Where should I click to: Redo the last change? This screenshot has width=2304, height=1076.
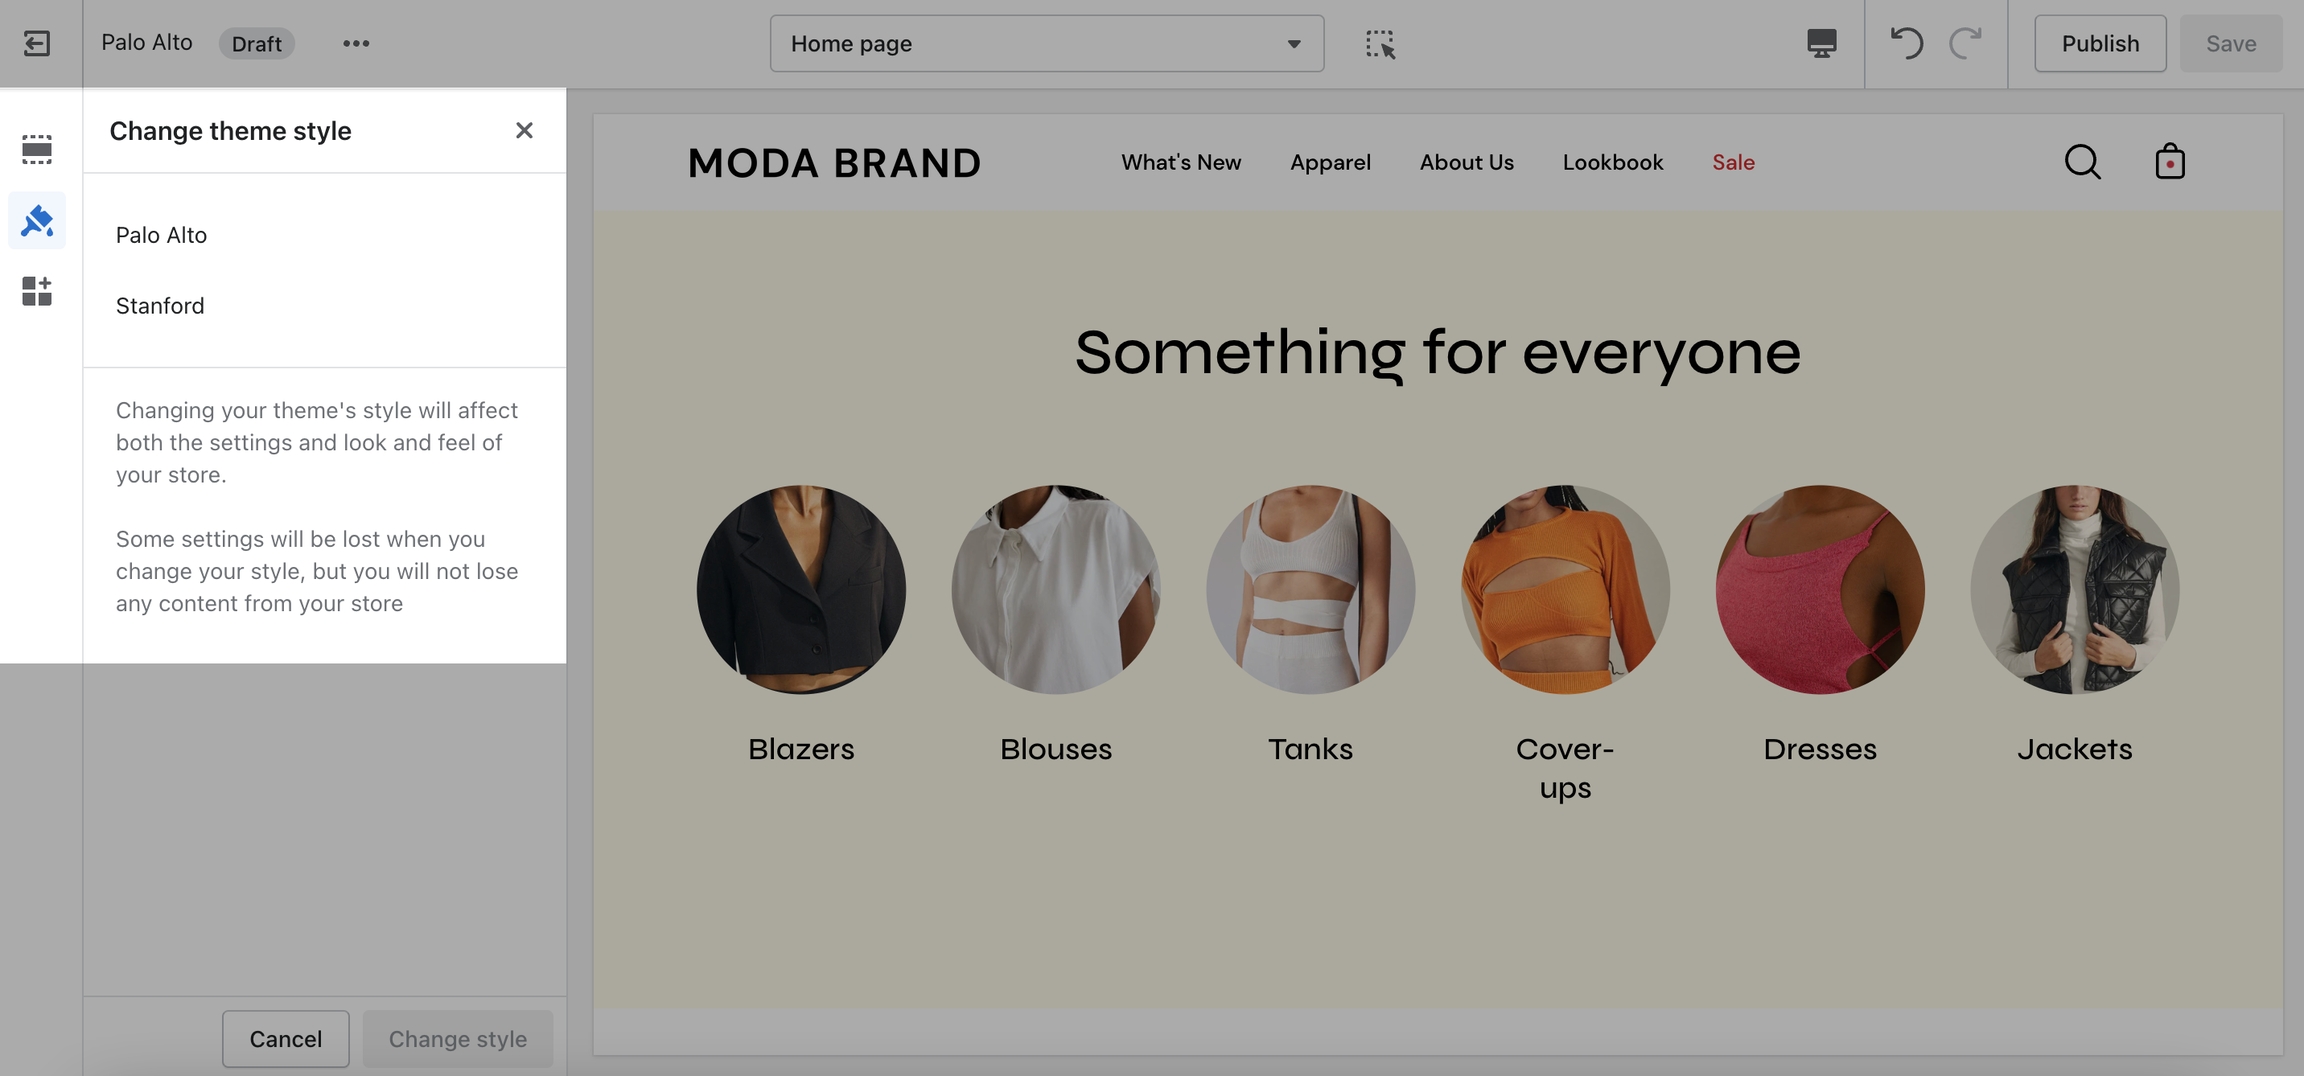coord(1965,43)
